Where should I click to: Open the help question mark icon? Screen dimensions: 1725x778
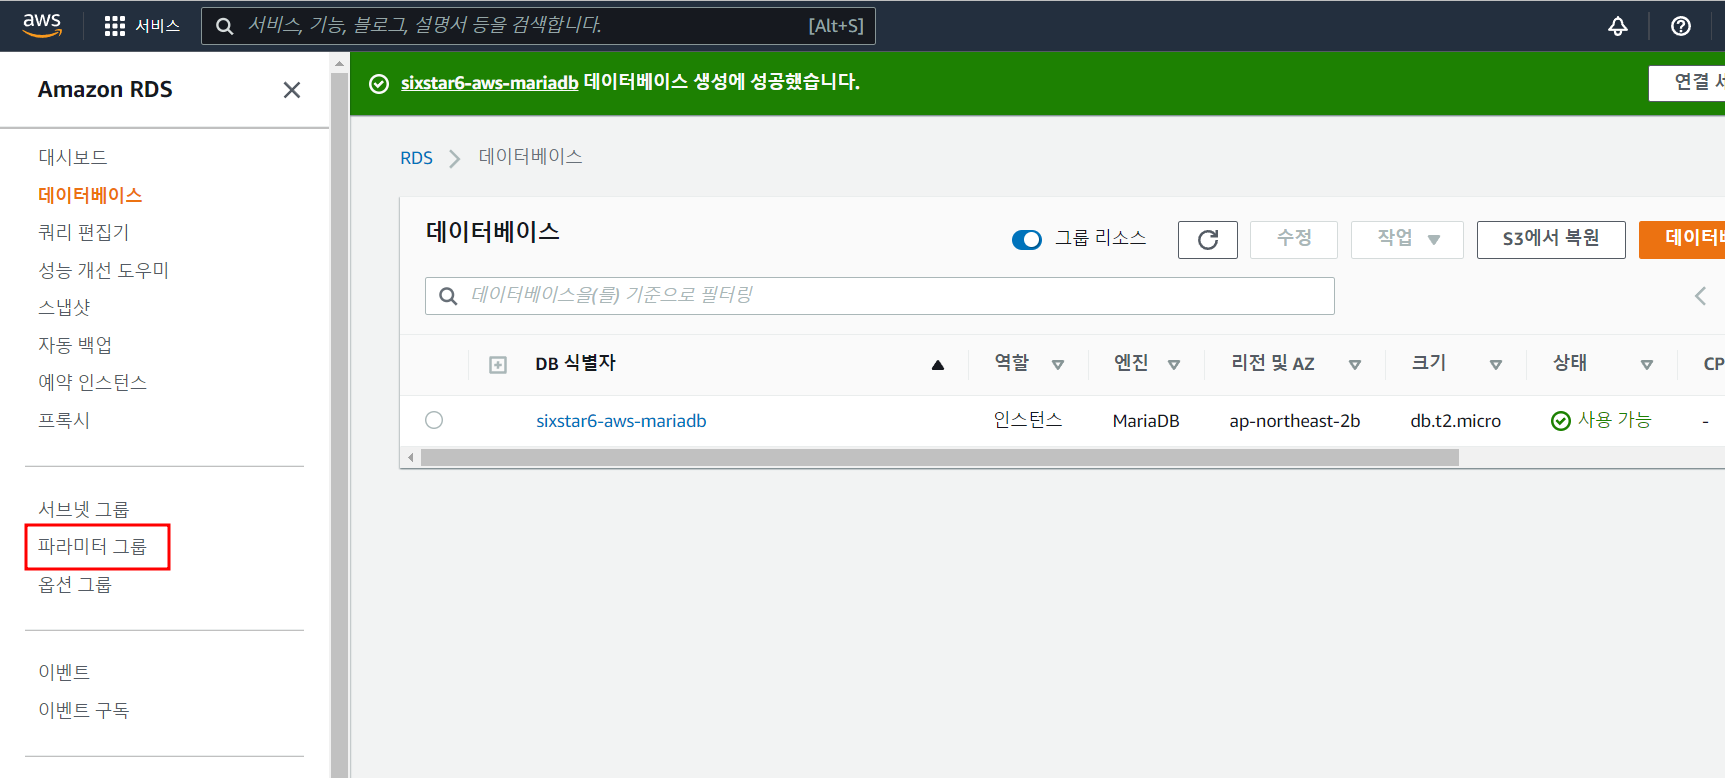[1680, 26]
